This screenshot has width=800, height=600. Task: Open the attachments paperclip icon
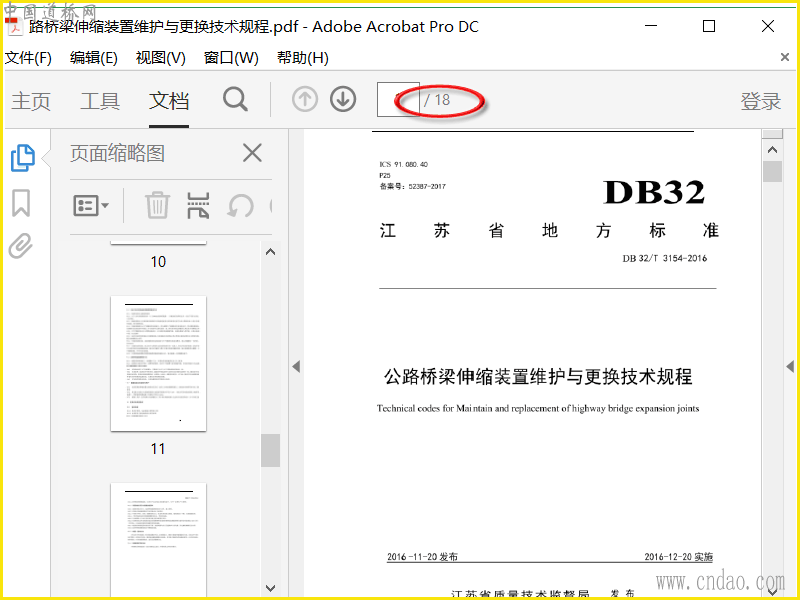click(x=21, y=246)
